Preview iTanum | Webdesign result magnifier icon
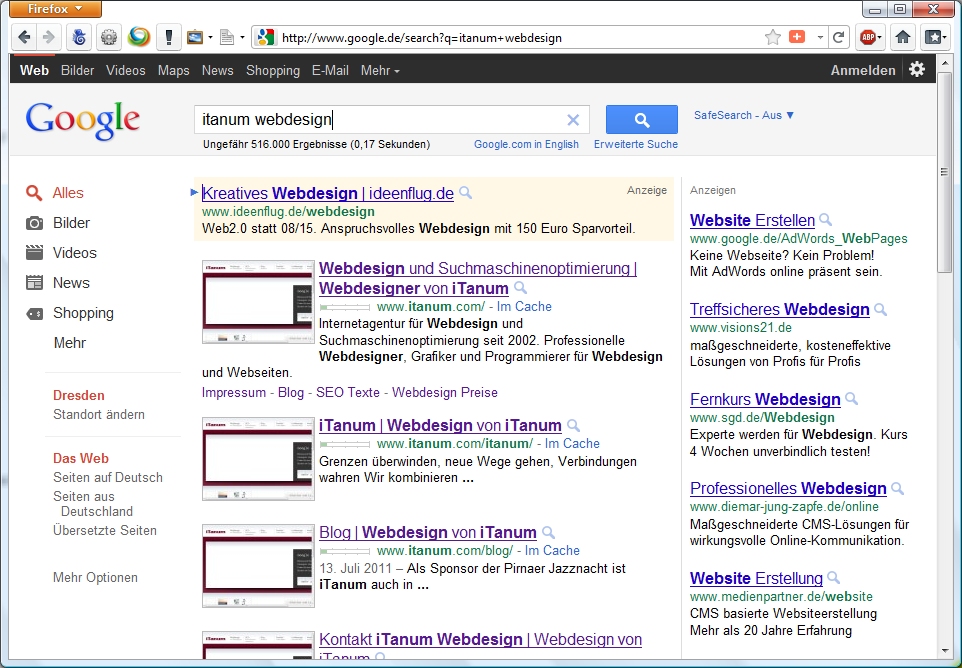This screenshot has width=962, height=668. [x=574, y=425]
